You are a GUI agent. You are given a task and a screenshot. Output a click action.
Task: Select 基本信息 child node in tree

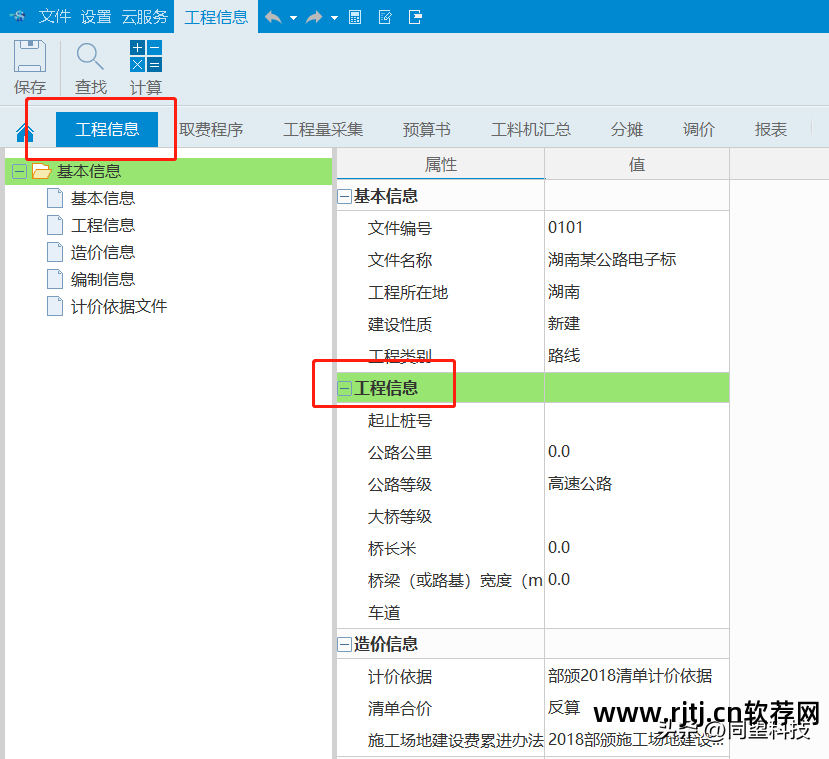pos(103,198)
